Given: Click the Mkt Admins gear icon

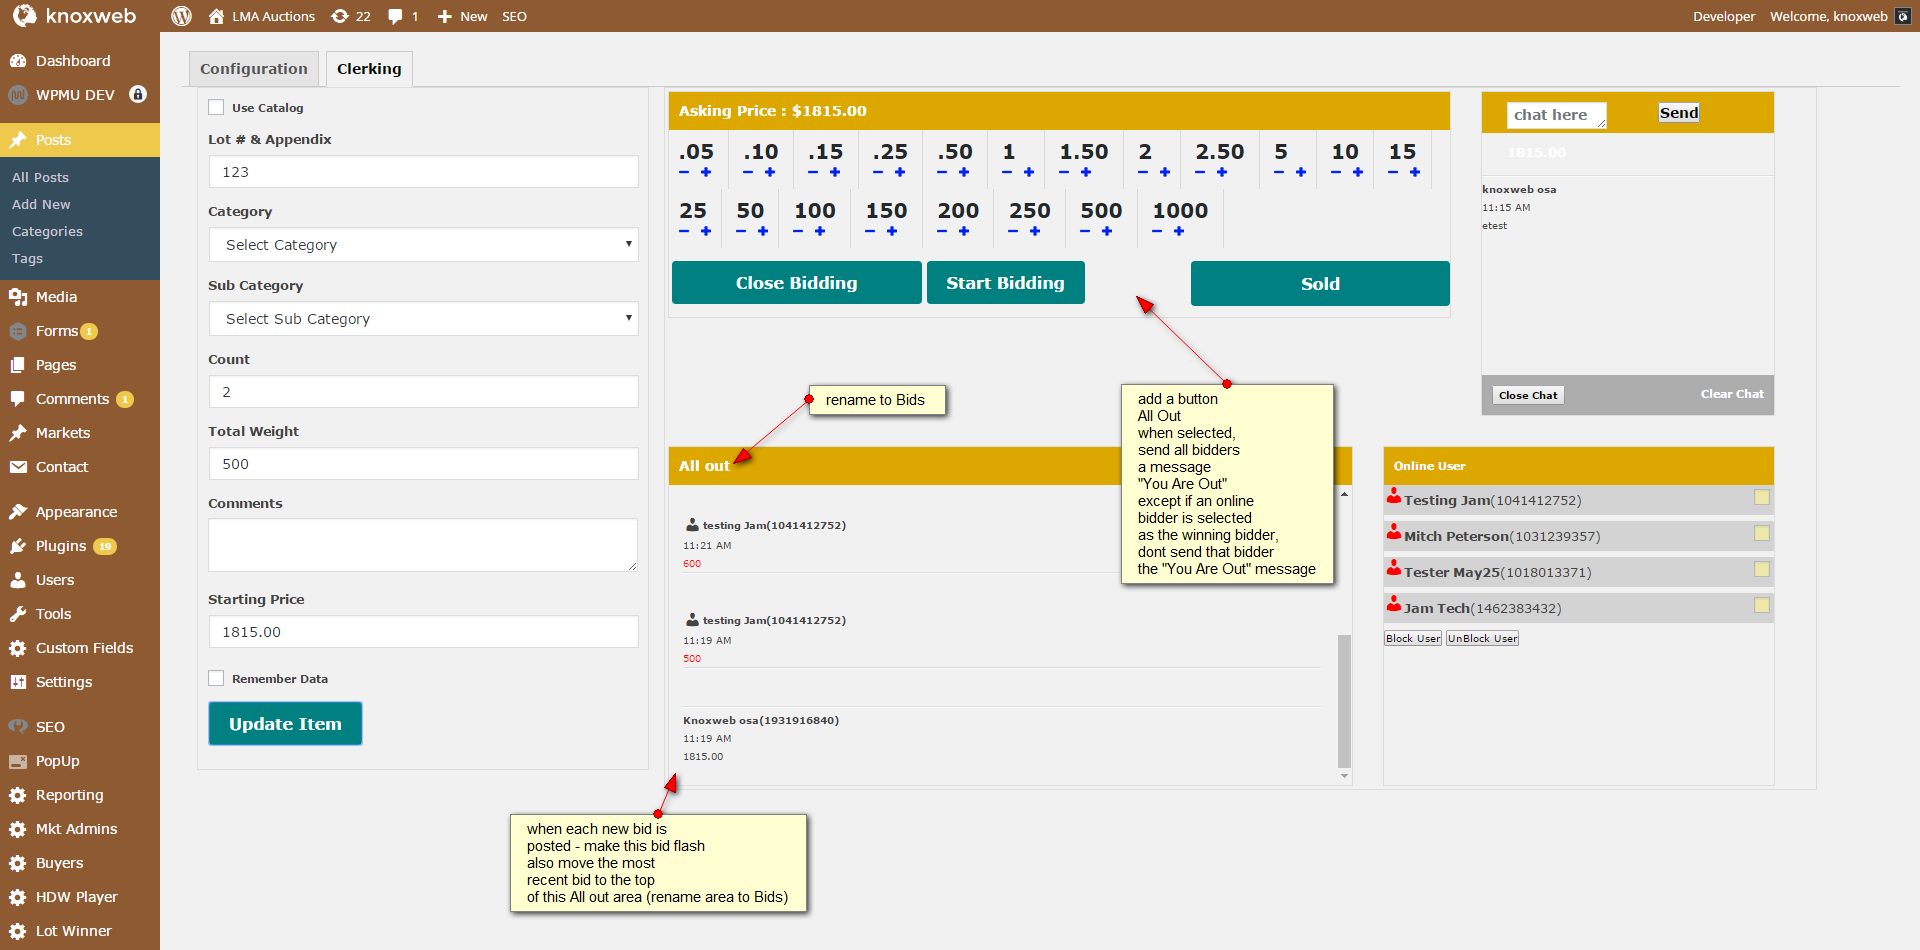Looking at the screenshot, I should click(18, 829).
